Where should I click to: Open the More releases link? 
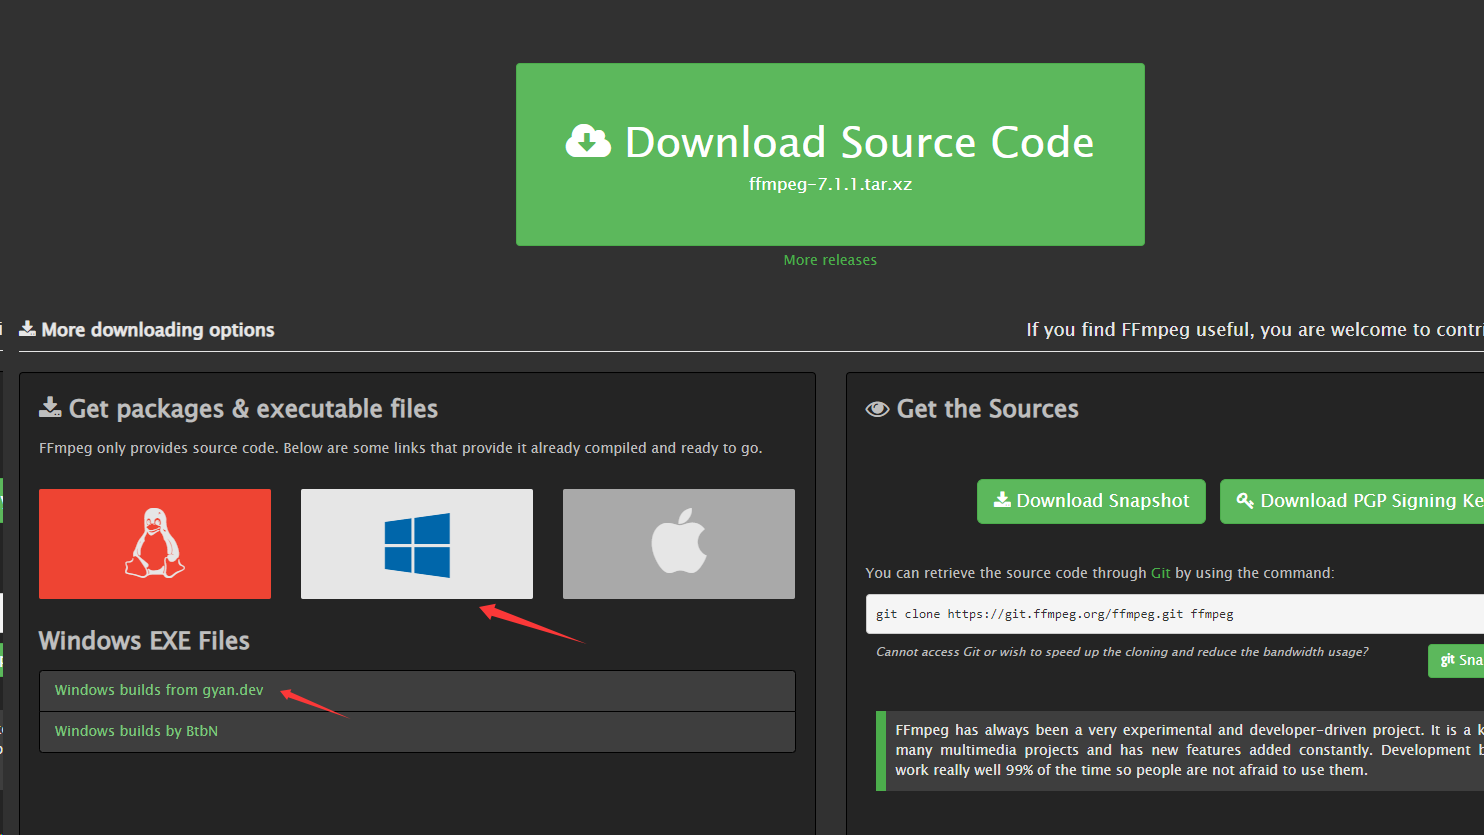tap(830, 260)
